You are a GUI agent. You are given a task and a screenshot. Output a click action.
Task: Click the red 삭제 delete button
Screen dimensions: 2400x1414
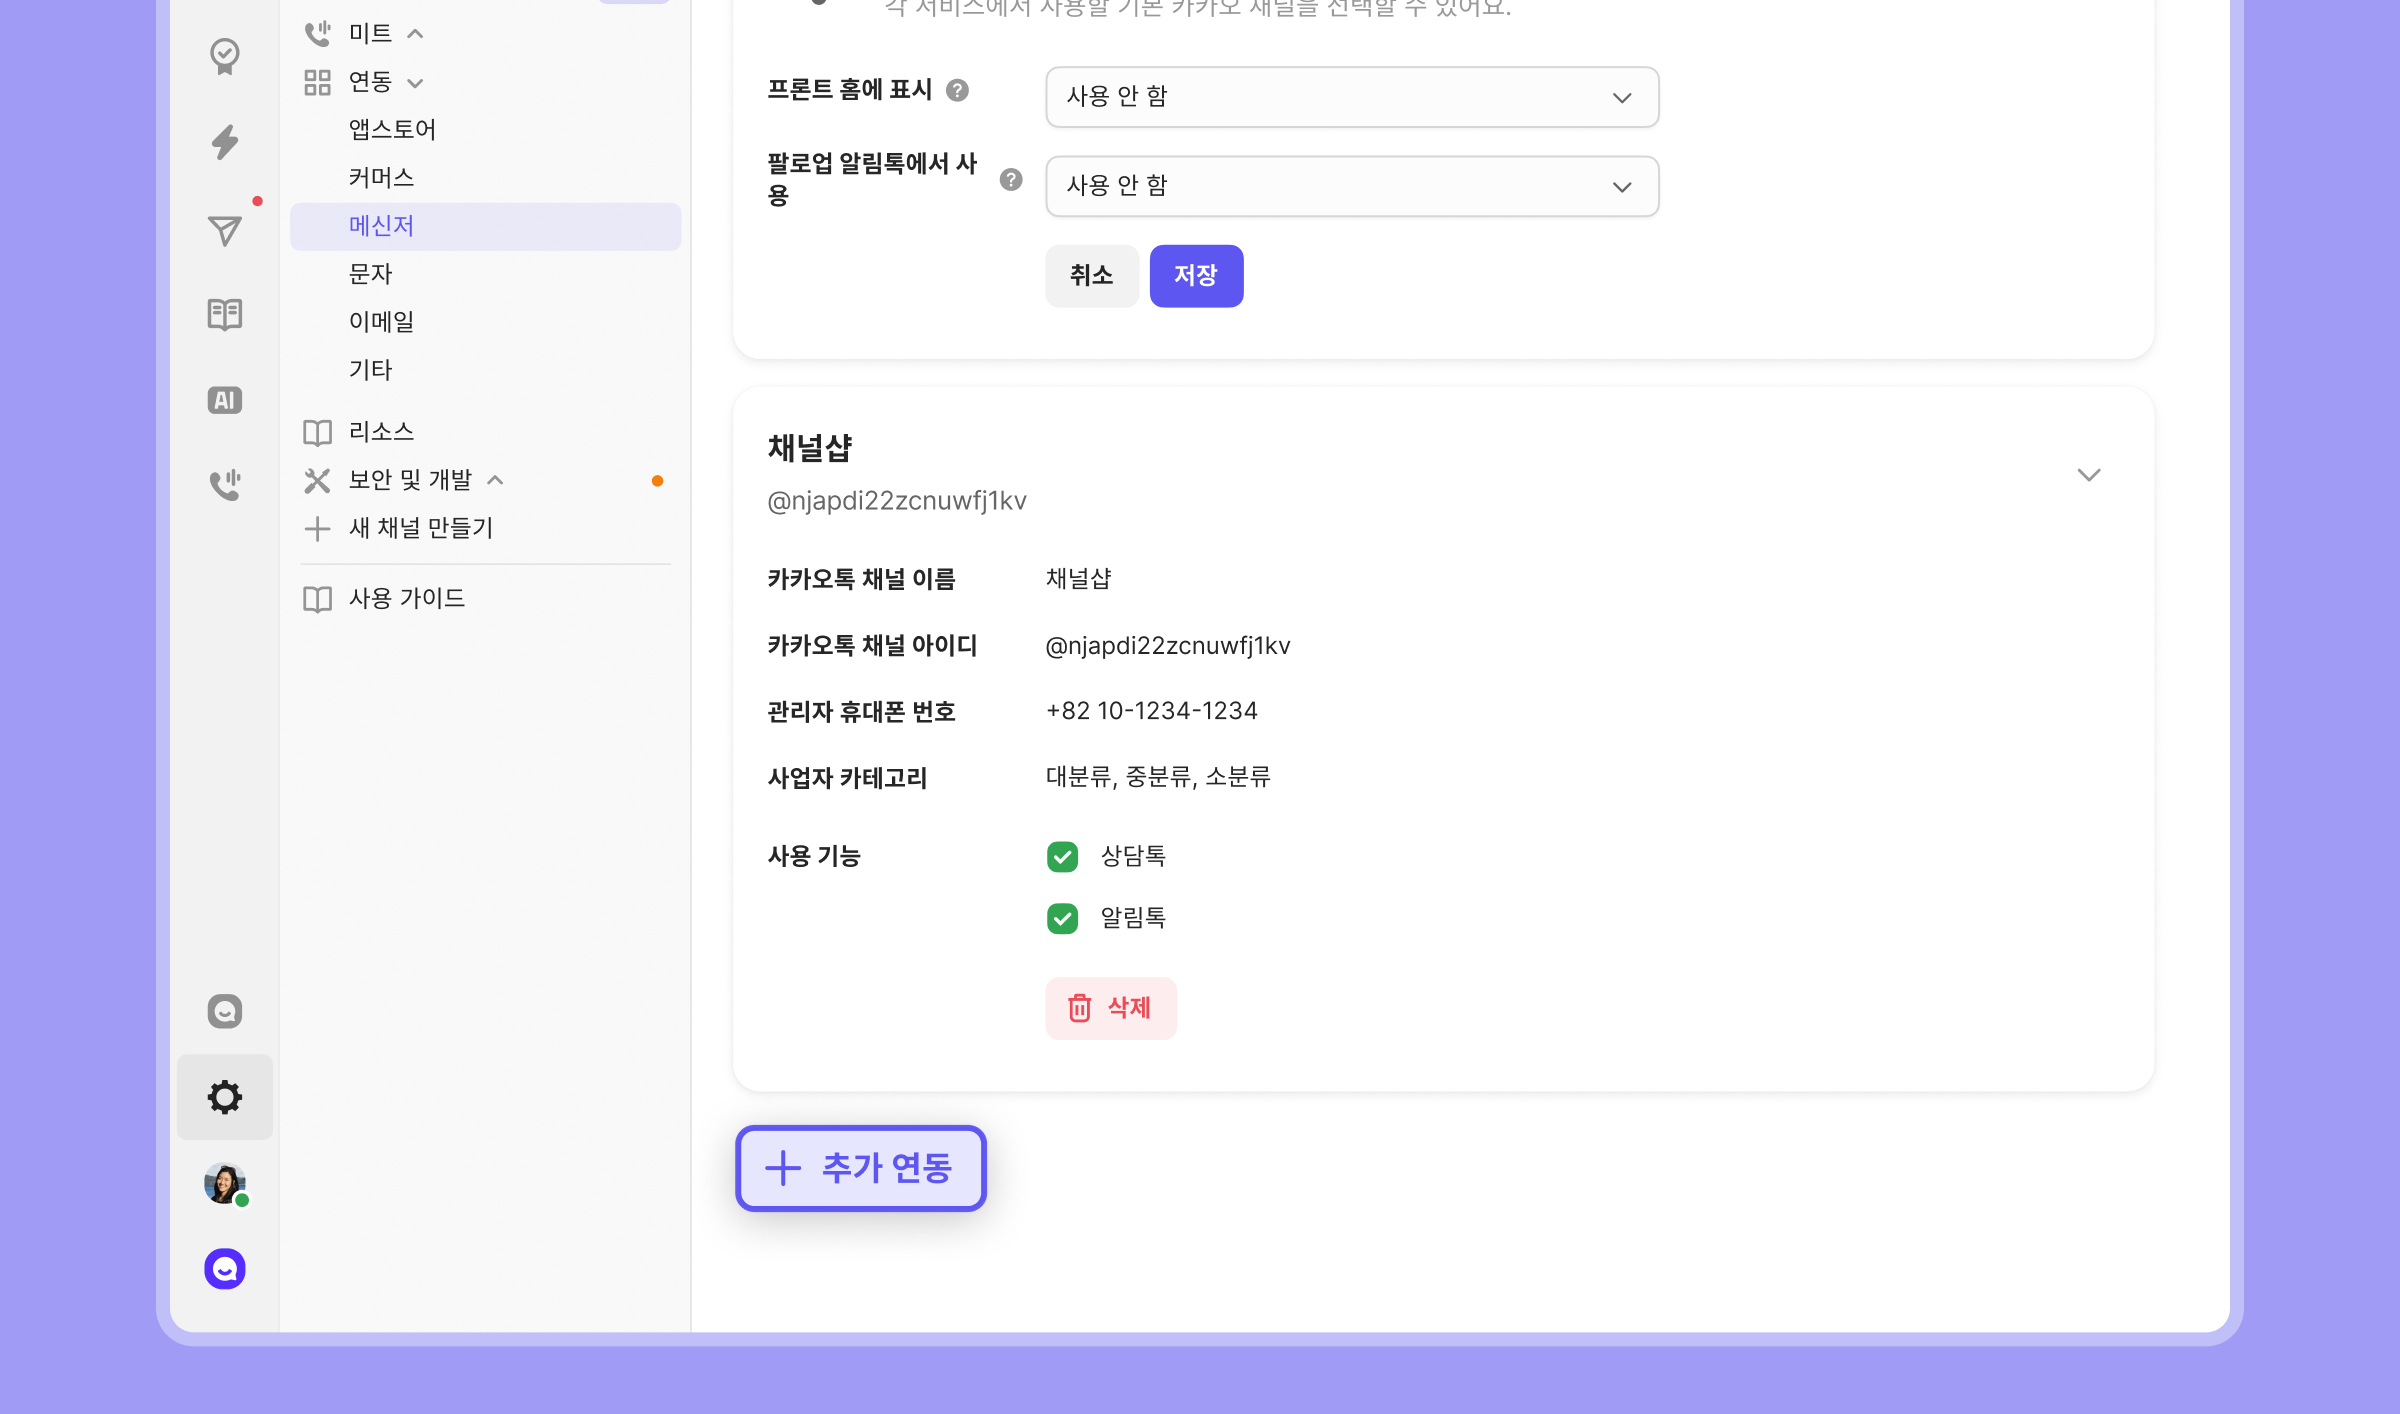pyautogui.click(x=1111, y=1008)
